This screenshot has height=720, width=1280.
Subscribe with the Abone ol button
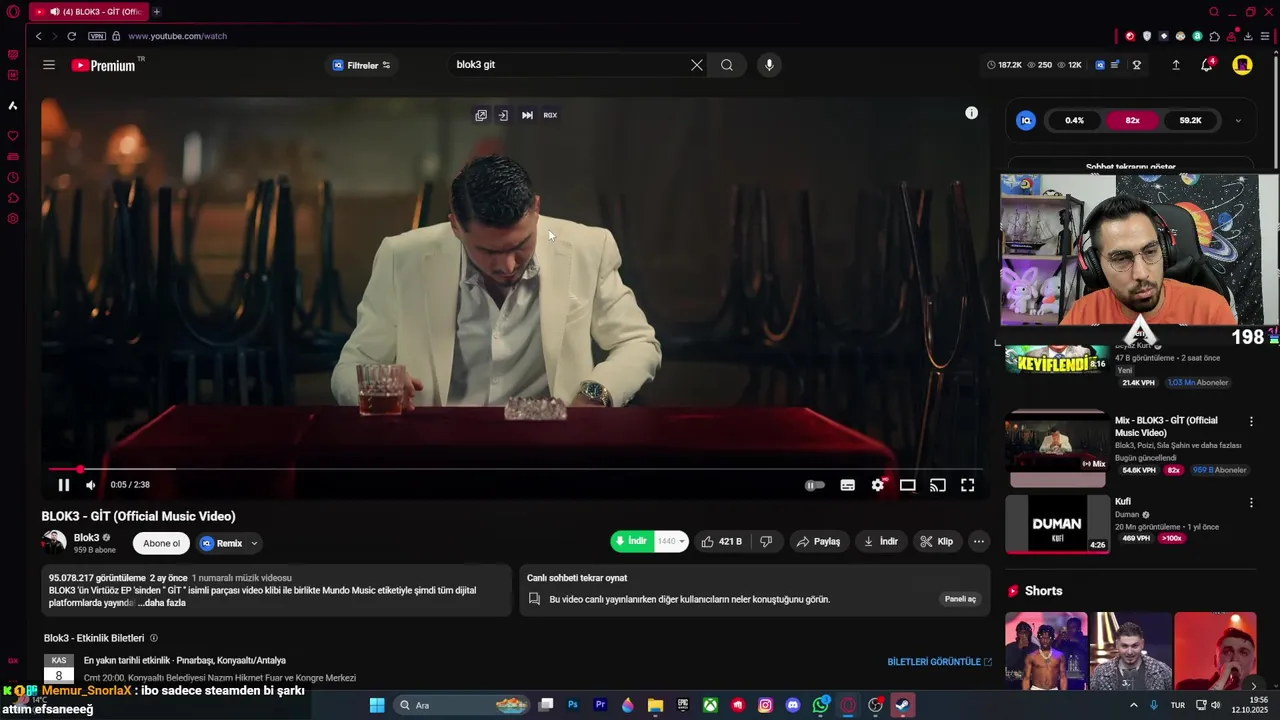pos(161,543)
